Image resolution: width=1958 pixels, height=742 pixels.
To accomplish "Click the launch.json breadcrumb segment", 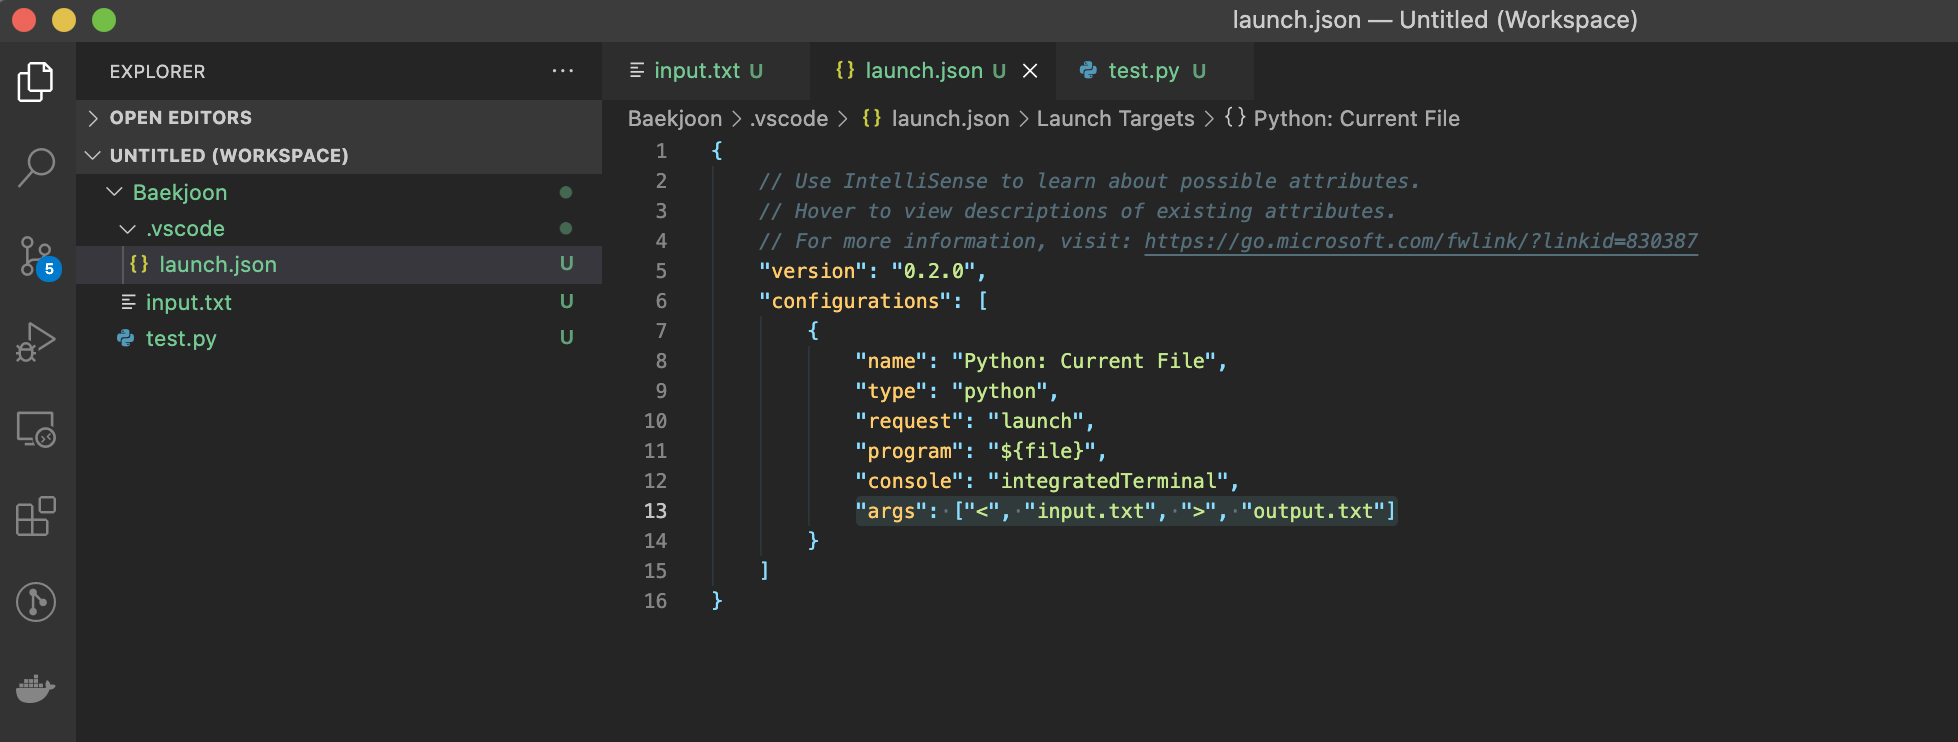I will click(950, 118).
